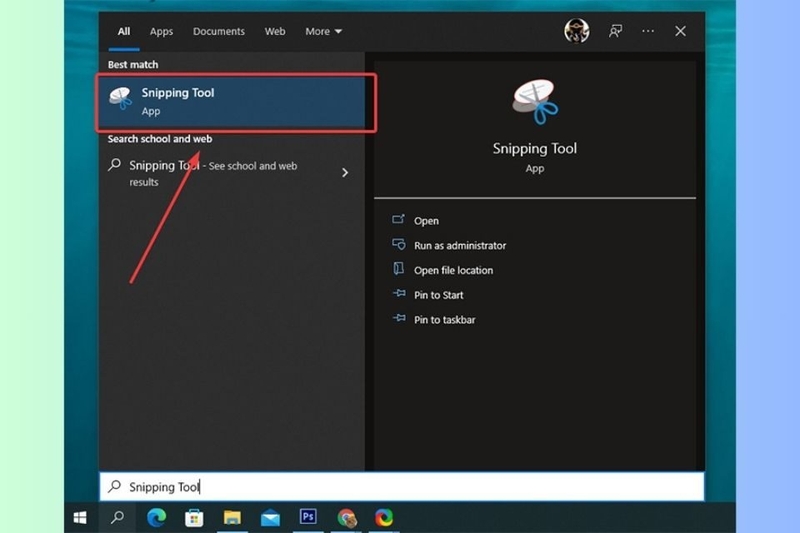
Task: Open Mail from the taskbar
Action: [x=270, y=518]
